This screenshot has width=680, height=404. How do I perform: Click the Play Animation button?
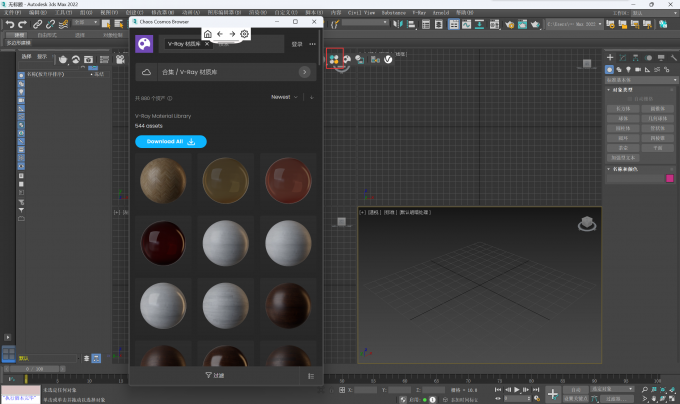tap(517, 390)
